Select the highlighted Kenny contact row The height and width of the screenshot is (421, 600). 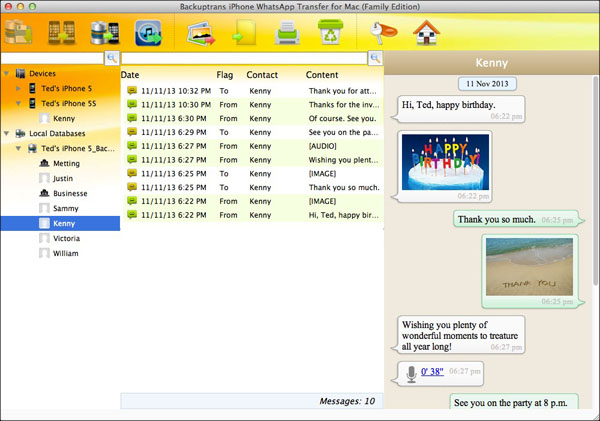(x=60, y=223)
